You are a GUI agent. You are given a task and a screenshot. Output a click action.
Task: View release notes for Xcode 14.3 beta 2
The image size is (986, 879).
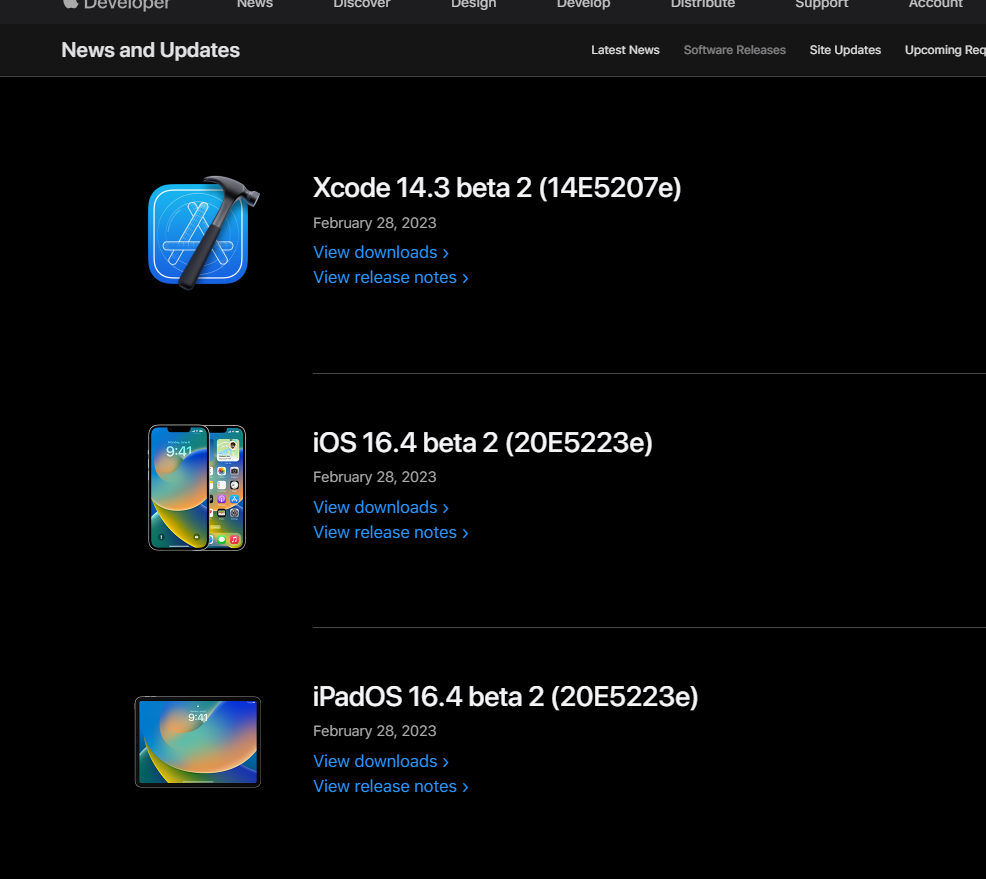pyautogui.click(x=391, y=277)
